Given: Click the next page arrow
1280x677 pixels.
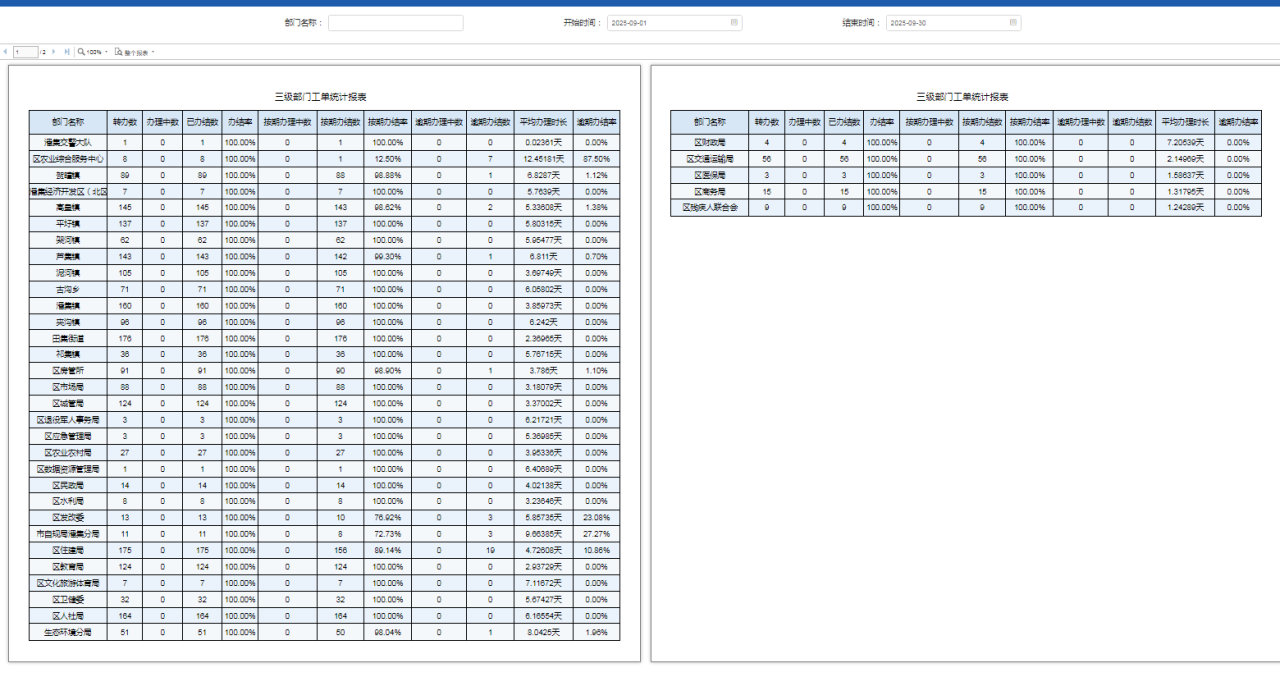Looking at the screenshot, I should point(56,51).
